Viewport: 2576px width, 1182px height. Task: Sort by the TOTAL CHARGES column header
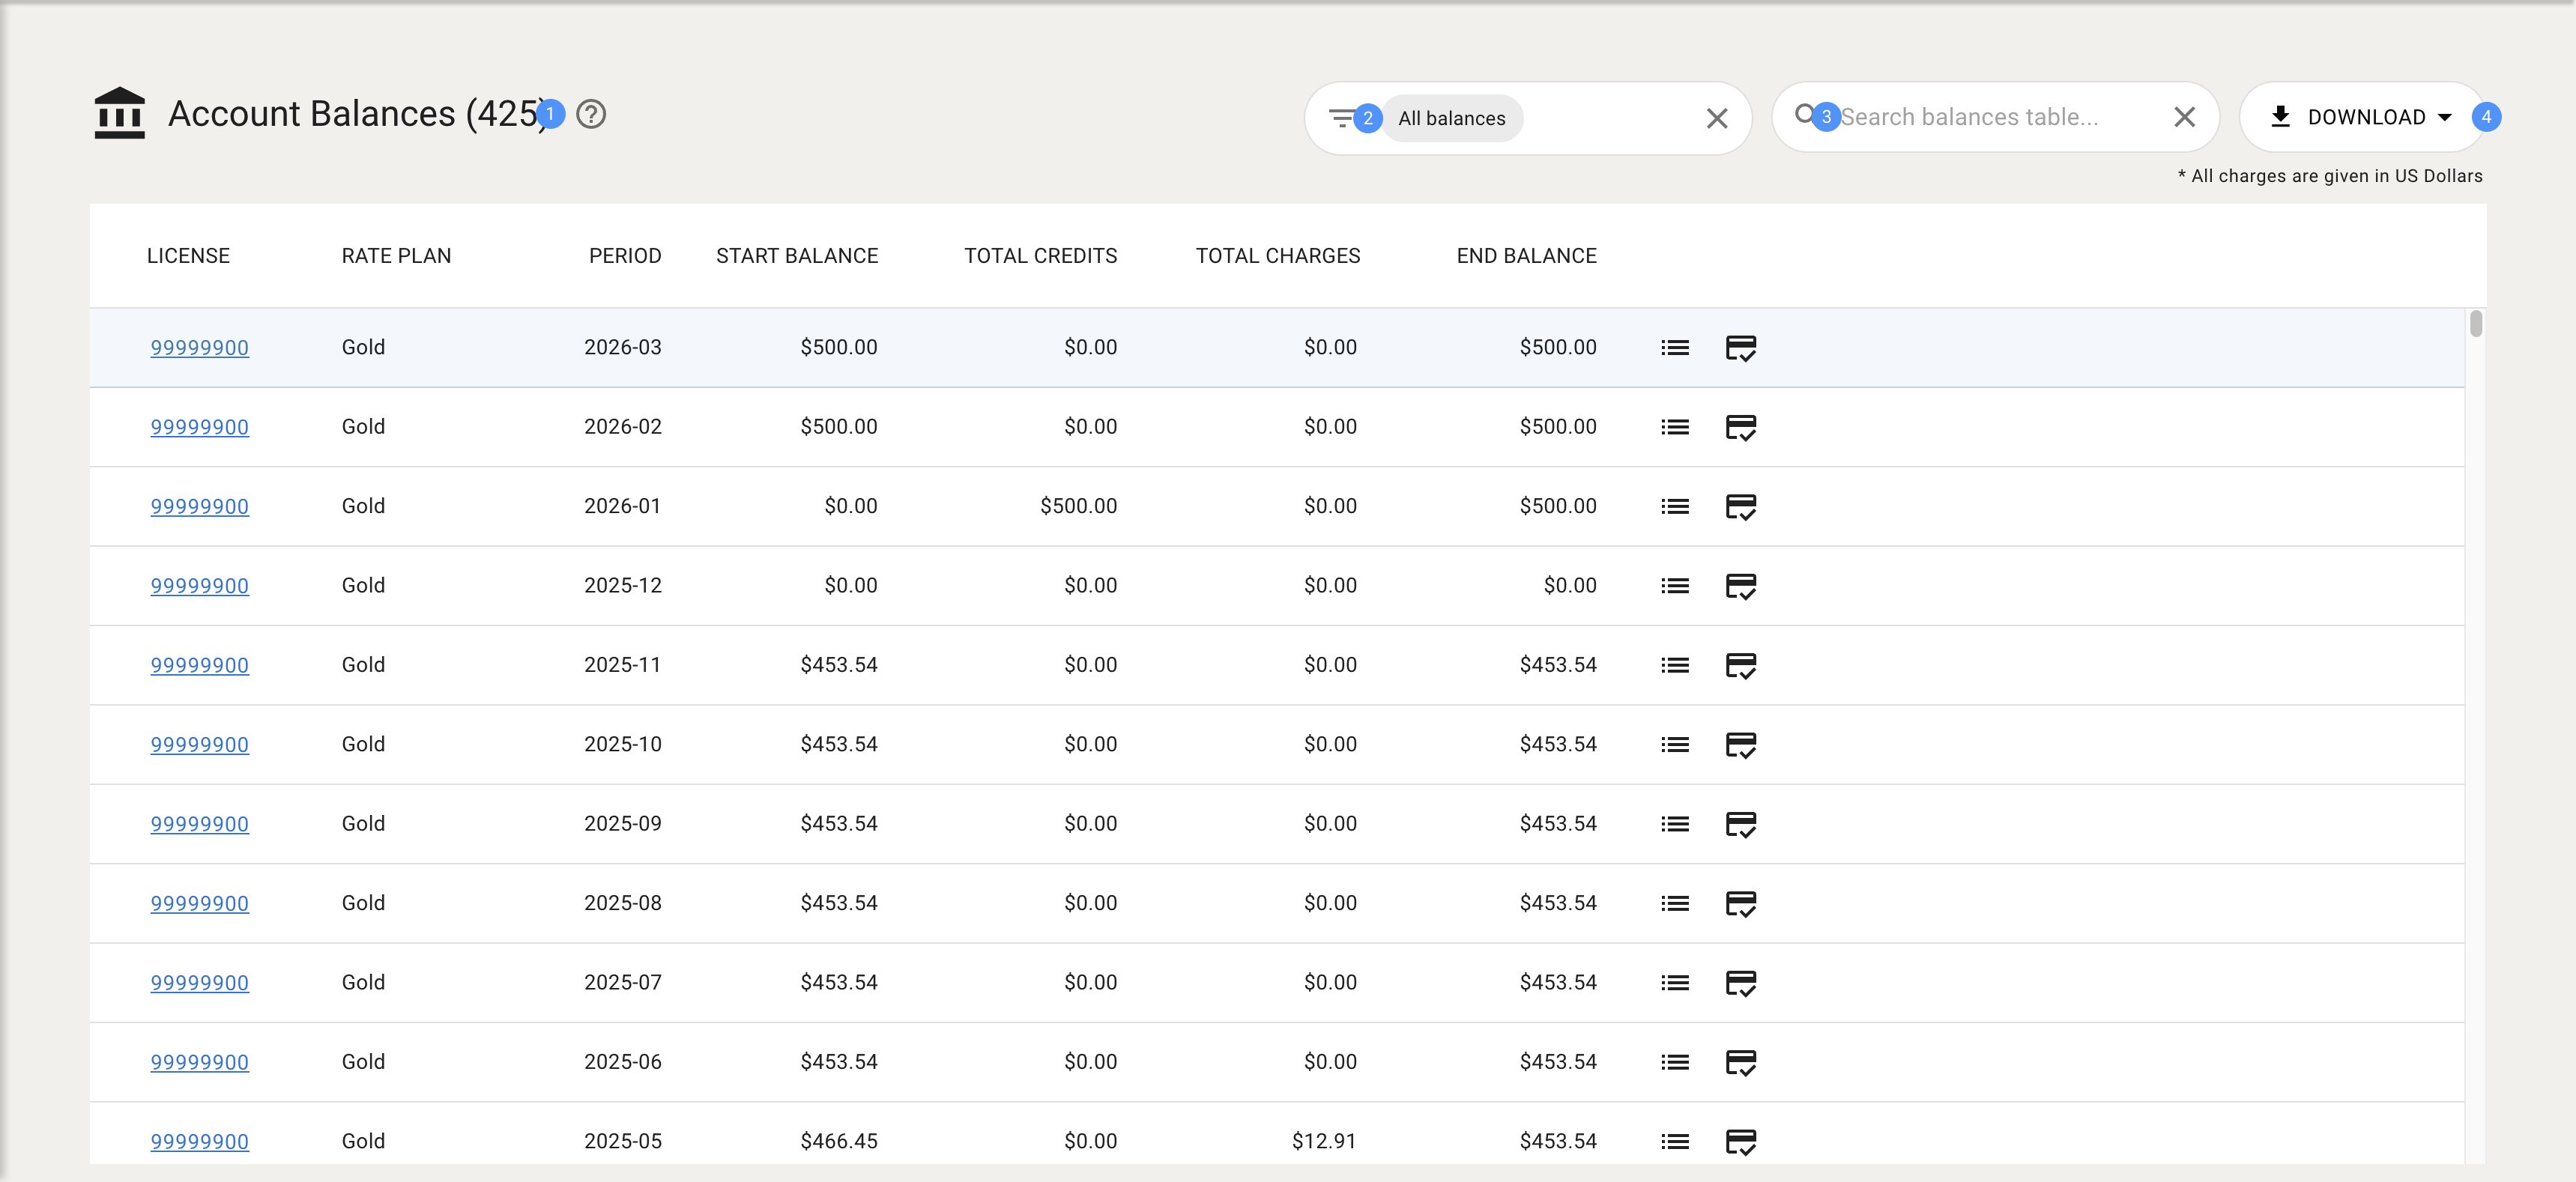click(x=1278, y=256)
